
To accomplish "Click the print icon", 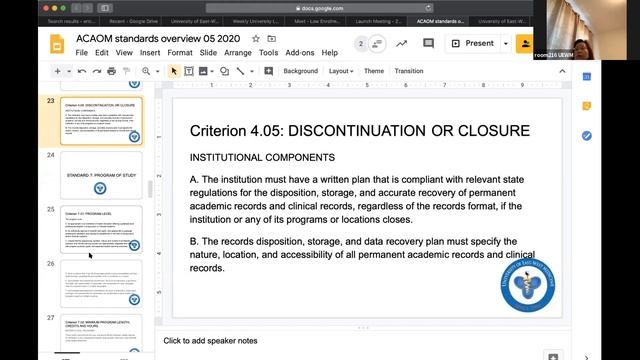I will click(x=111, y=71).
